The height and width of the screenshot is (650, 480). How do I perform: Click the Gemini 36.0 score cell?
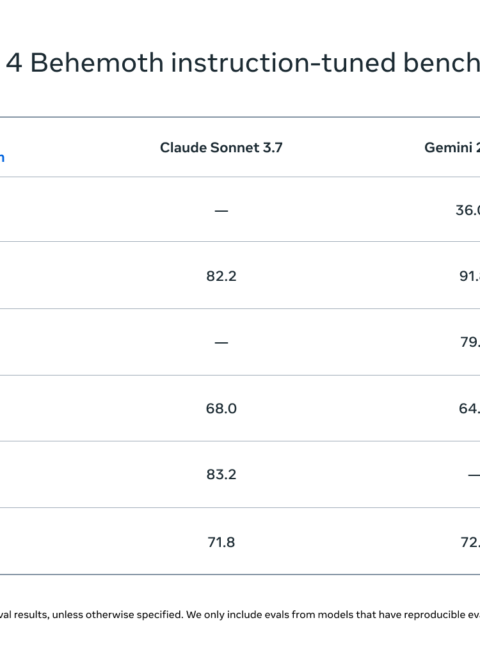point(468,210)
